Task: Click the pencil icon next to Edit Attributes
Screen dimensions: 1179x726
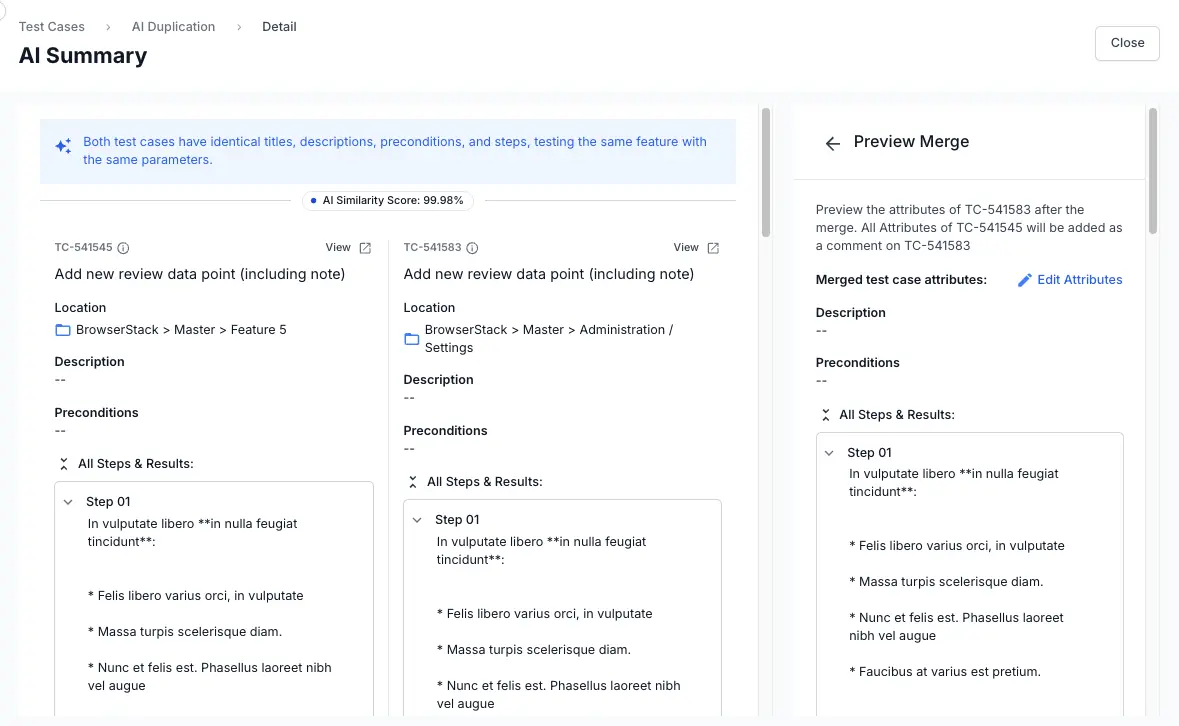Action: pos(1025,280)
